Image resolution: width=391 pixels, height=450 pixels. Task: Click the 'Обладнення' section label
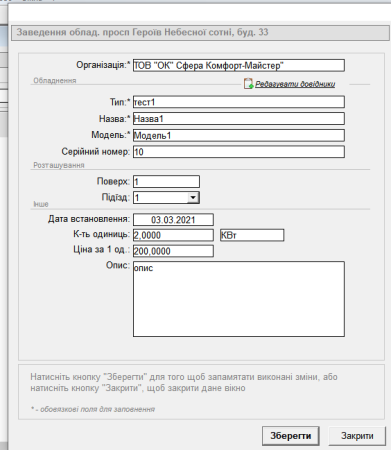pos(55,81)
